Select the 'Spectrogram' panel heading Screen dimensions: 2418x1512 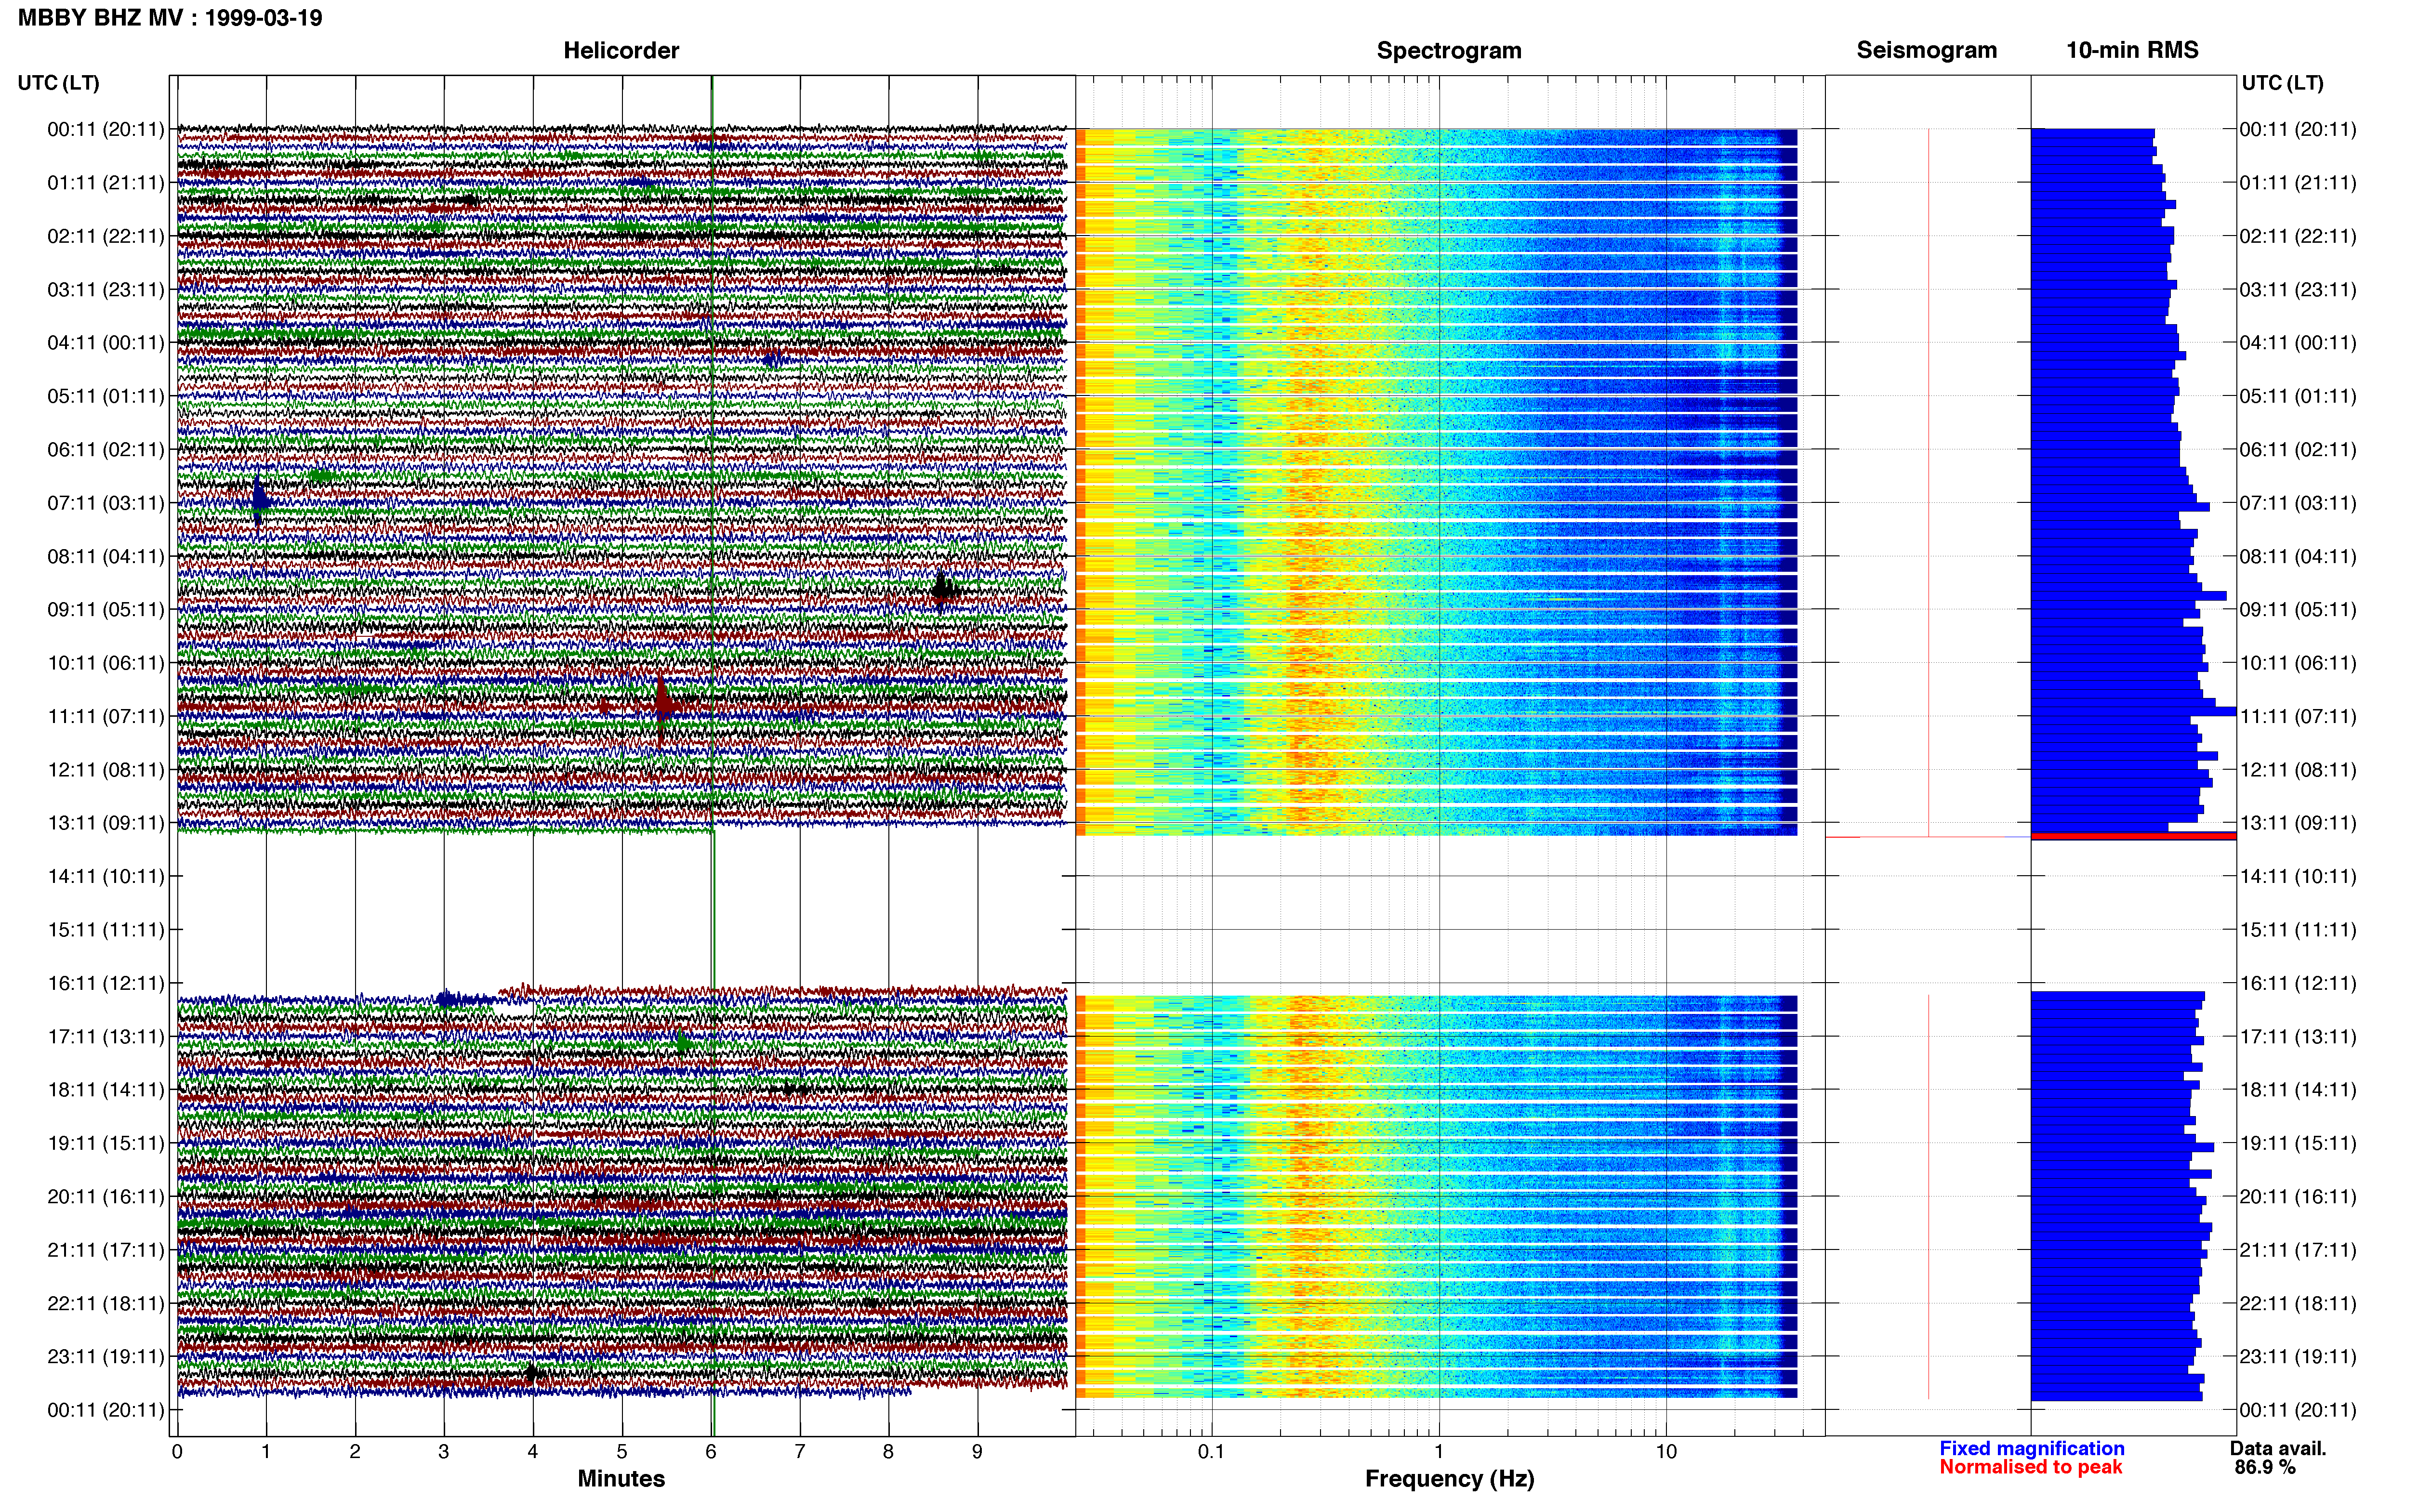(x=1449, y=50)
